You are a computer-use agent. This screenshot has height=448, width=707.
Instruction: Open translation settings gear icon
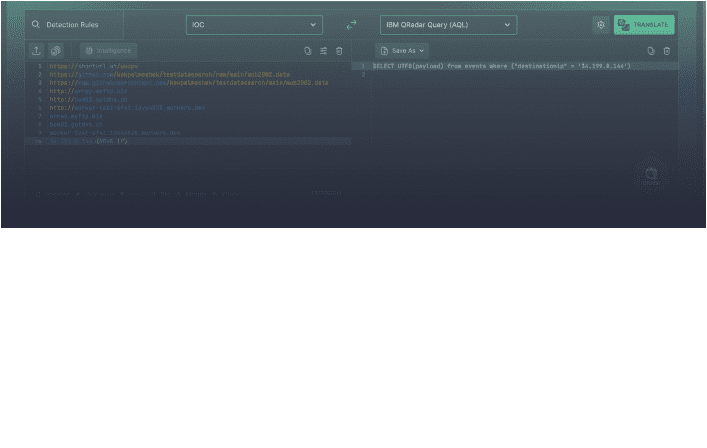600,24
